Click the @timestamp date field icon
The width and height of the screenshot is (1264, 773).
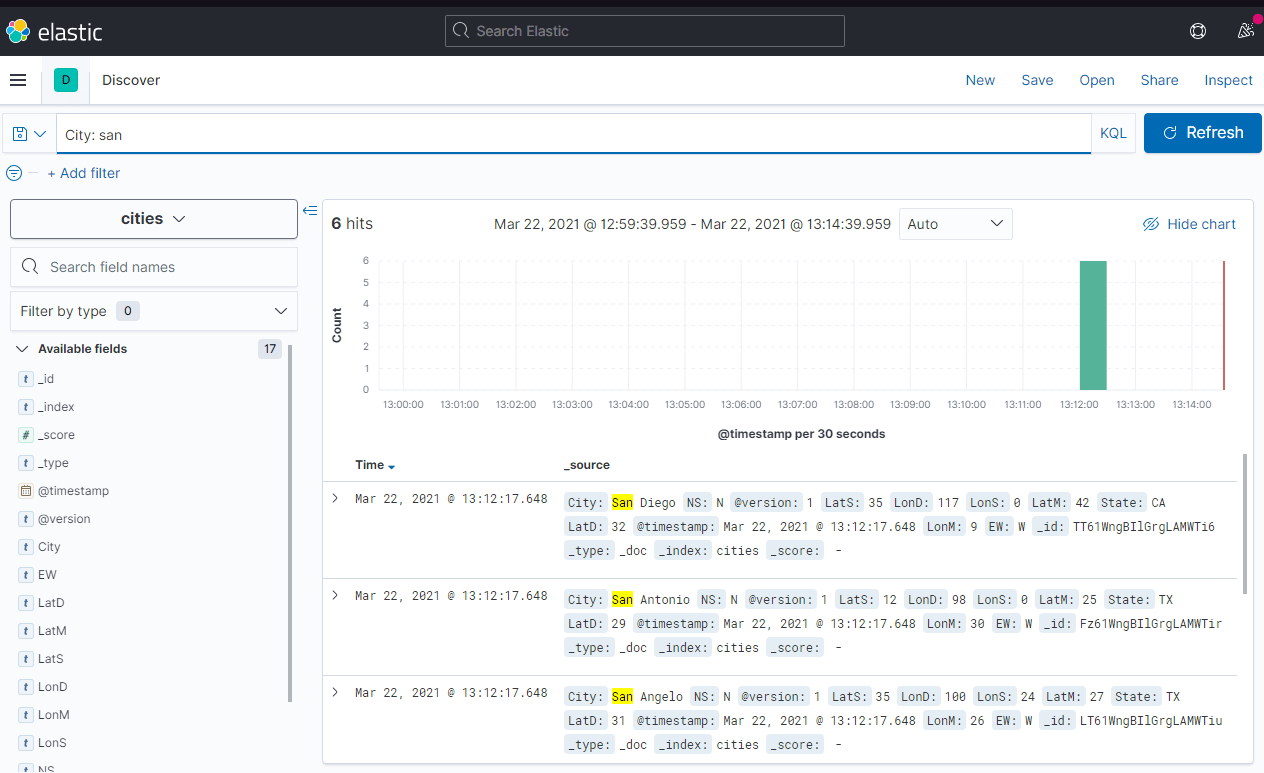24,490
